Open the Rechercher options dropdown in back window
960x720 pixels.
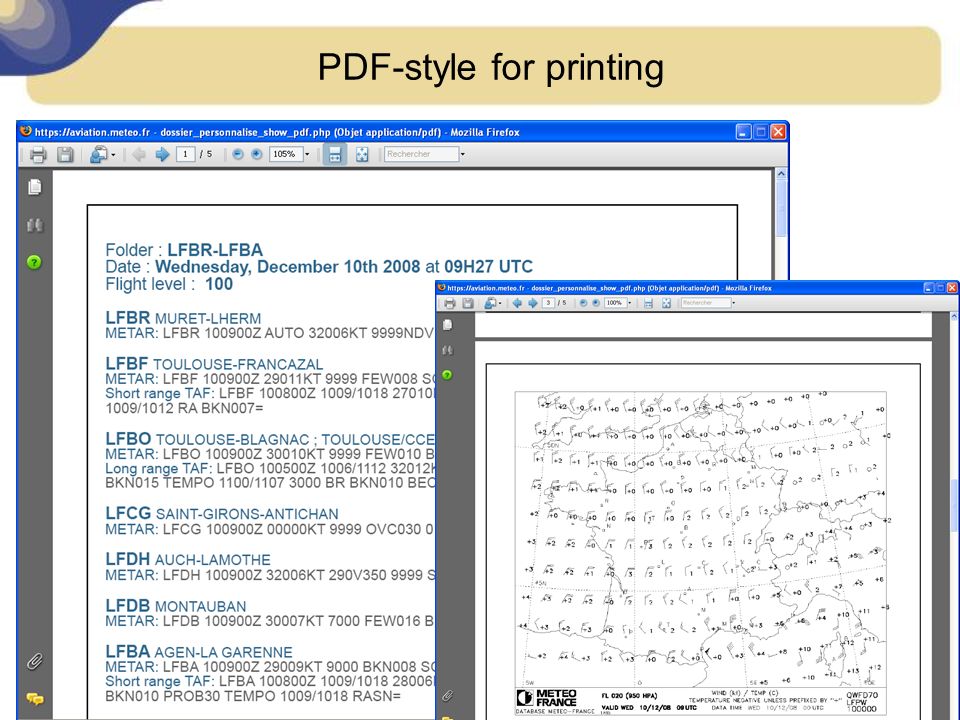click(462, 154)
